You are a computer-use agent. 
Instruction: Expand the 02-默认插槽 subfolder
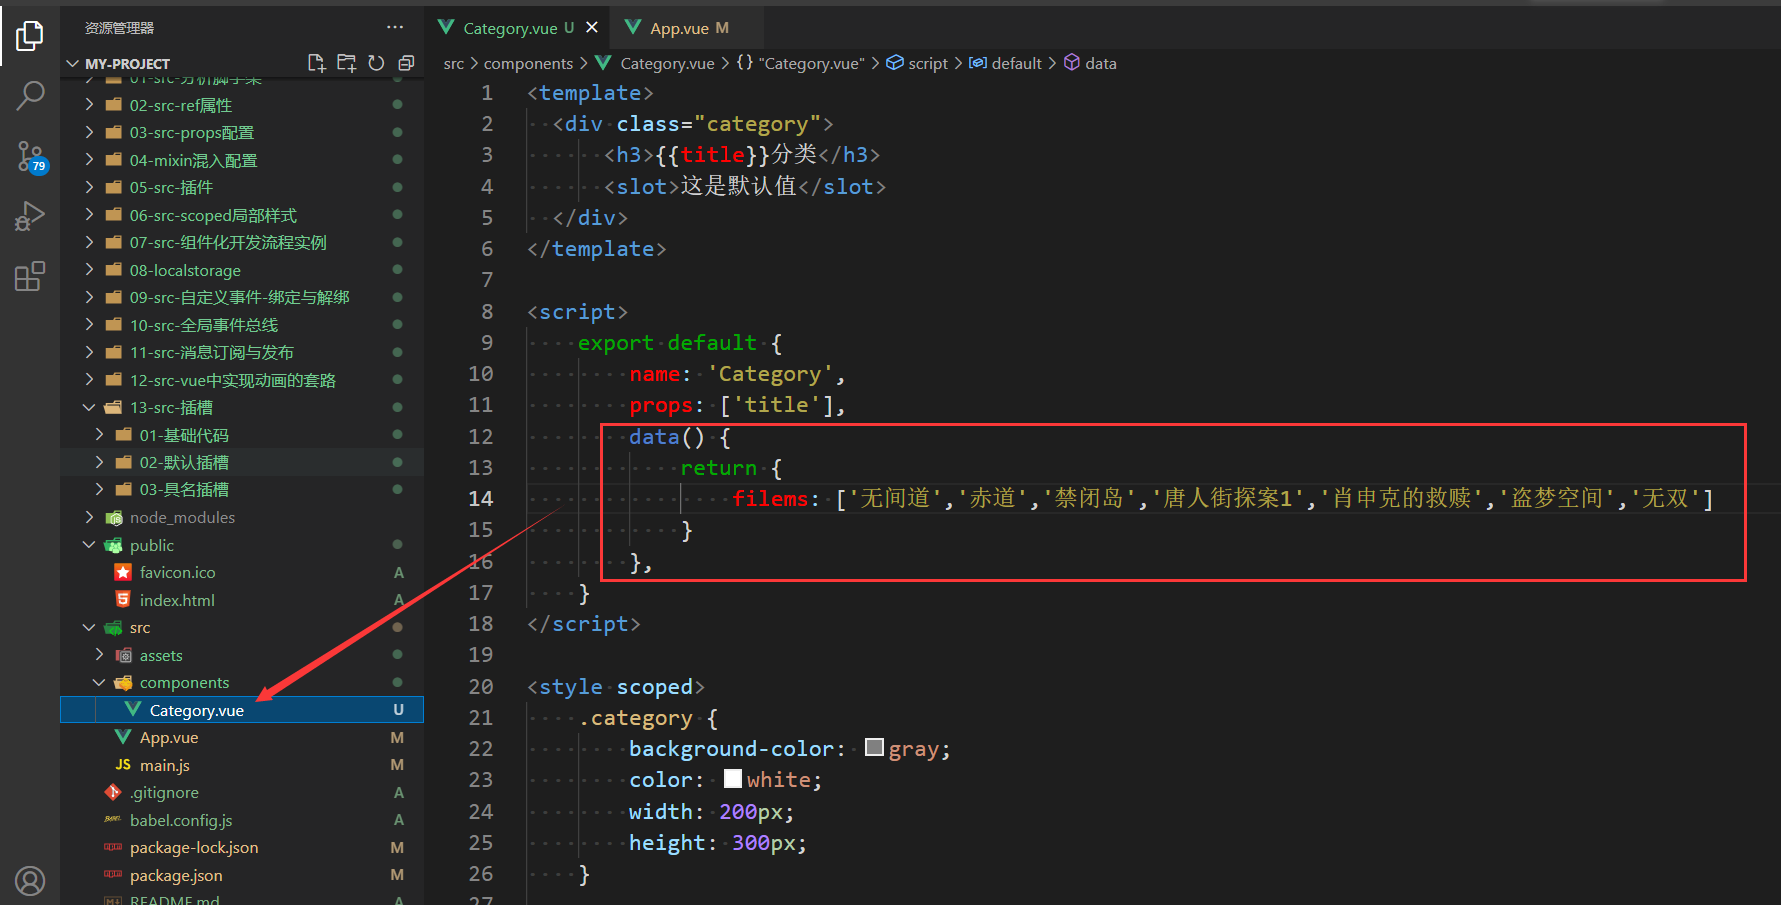coord(184,462)
